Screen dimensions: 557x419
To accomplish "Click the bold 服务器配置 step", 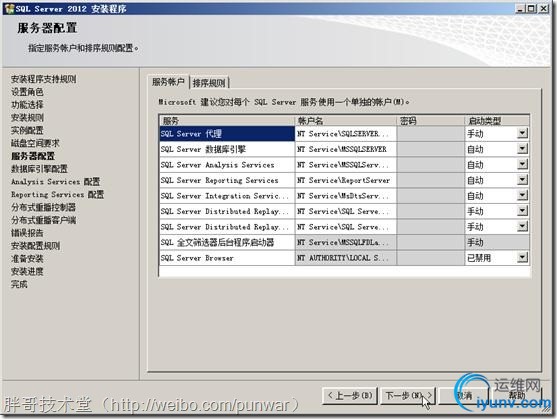I will [x=33, y=156].
